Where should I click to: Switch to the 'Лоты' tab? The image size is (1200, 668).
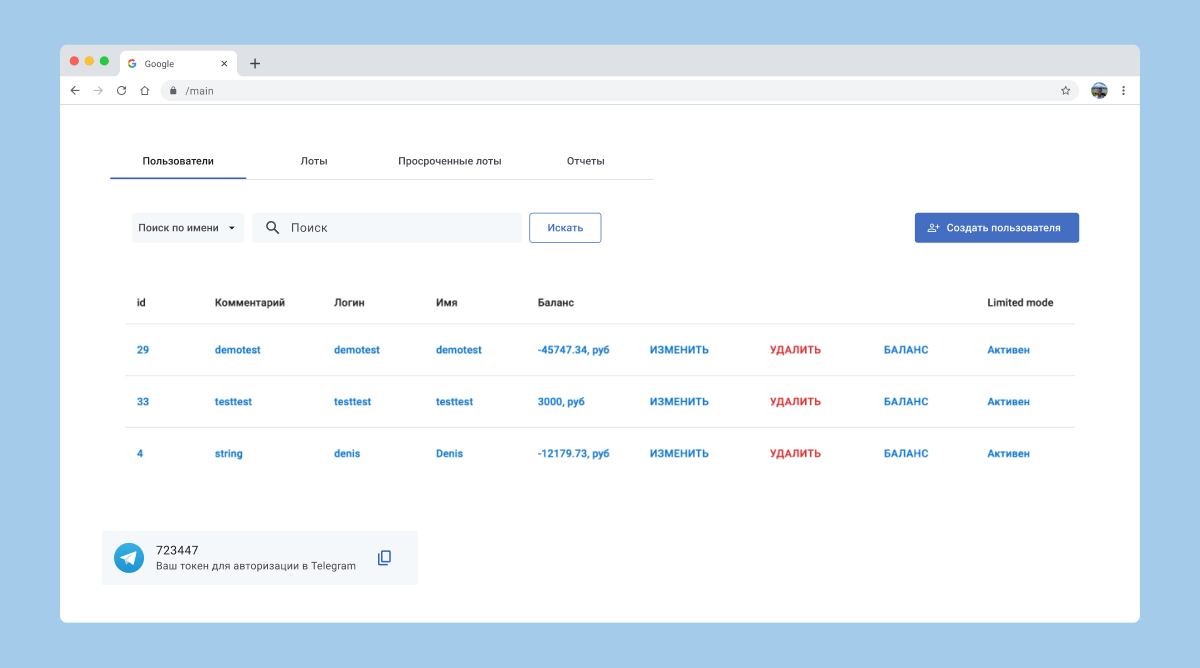click(314, 161)
